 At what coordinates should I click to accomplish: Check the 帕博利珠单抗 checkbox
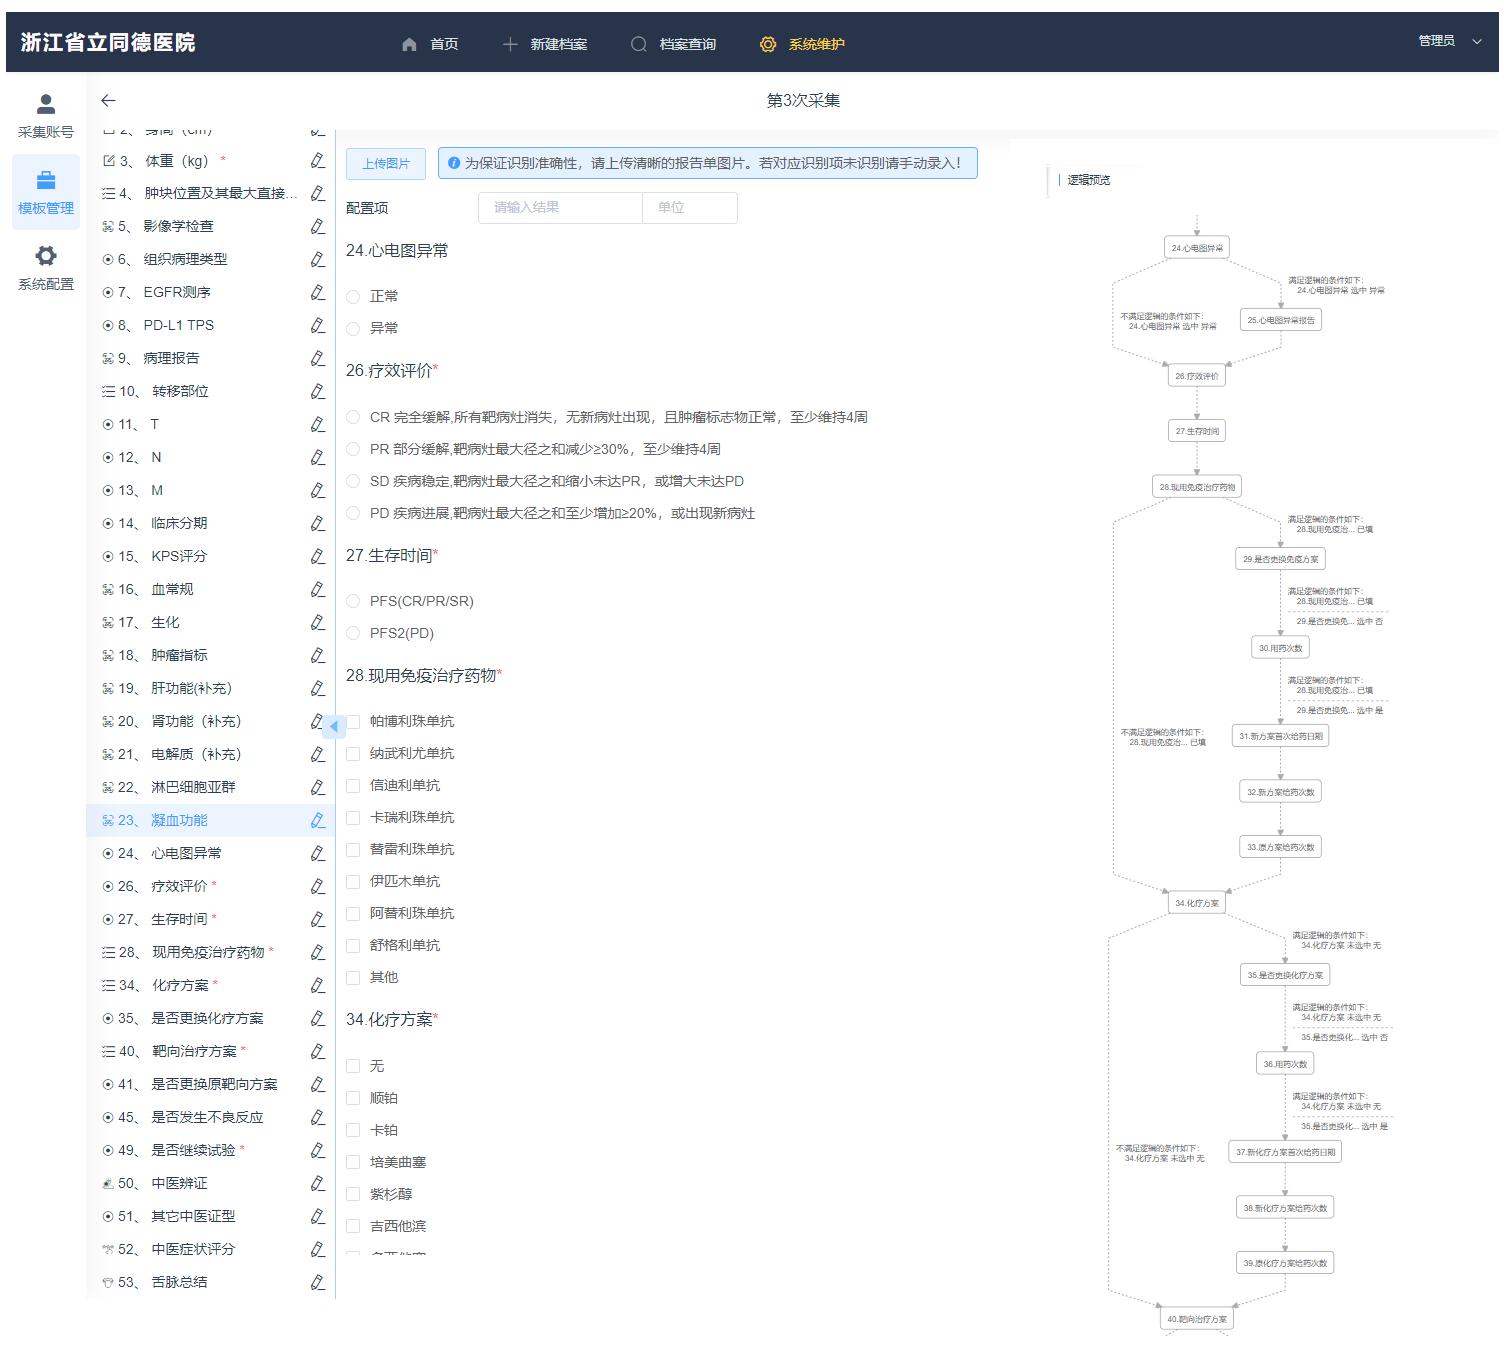pos(353,722)
